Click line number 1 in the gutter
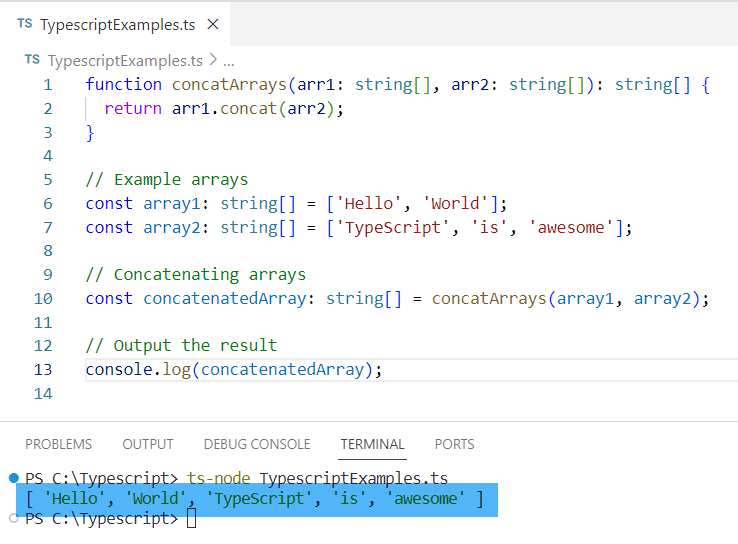The width and height of the screenshot is (738, 544). click(48, 85)
